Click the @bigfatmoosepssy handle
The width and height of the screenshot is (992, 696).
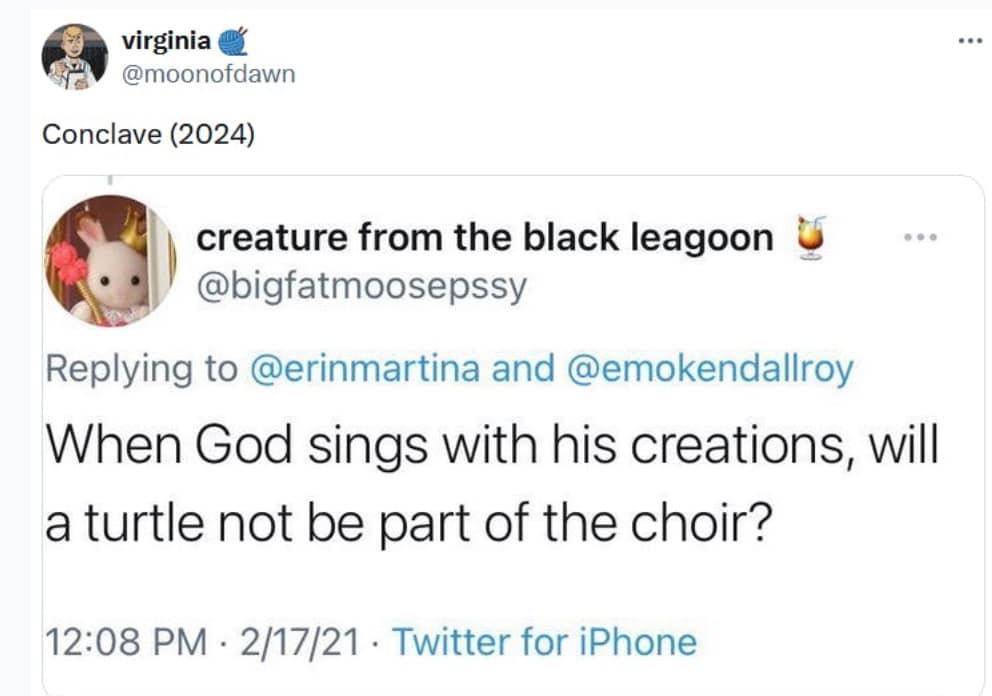coord(361,287)
